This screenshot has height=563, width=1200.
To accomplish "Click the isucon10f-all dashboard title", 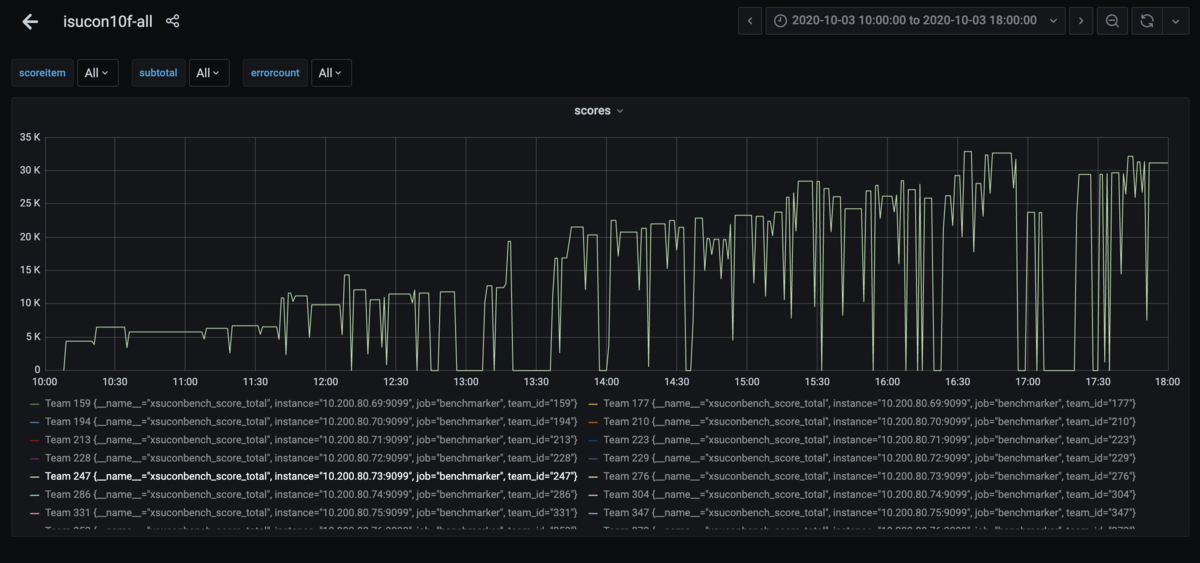I will (107, 21).
